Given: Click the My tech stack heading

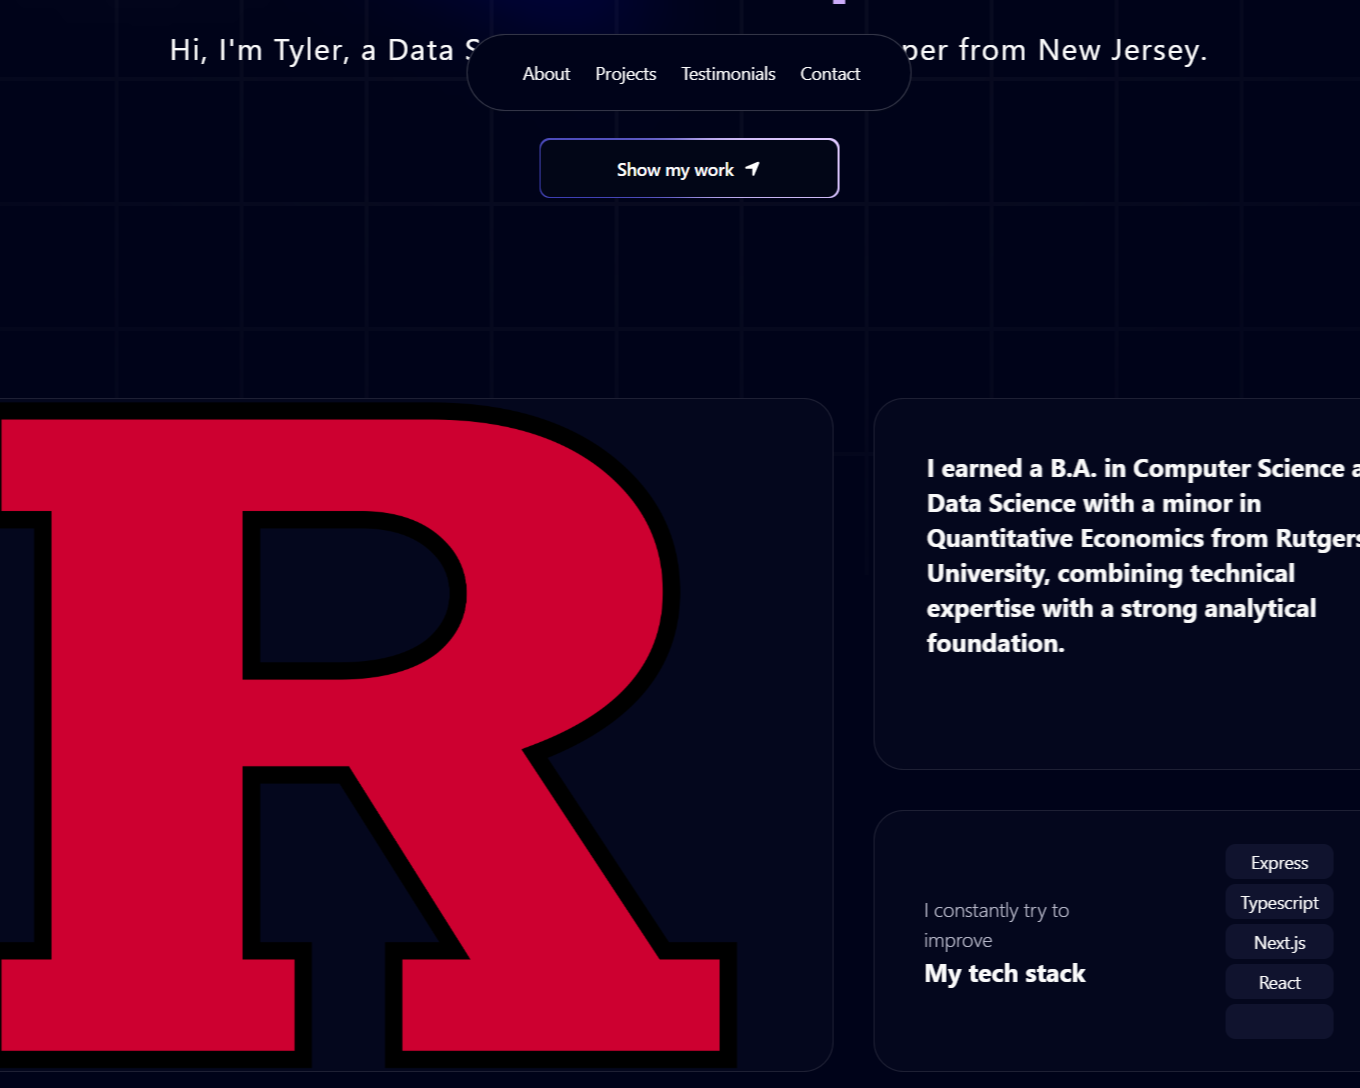Looking at the screenshot, I should pyautogui.click(x=1004, y=973).
